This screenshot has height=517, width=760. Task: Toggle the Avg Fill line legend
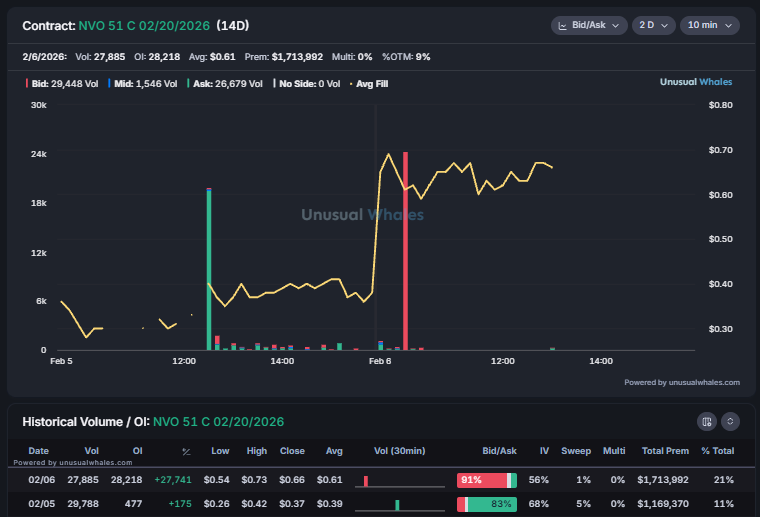pyautogui.click(x=368, y=83)
